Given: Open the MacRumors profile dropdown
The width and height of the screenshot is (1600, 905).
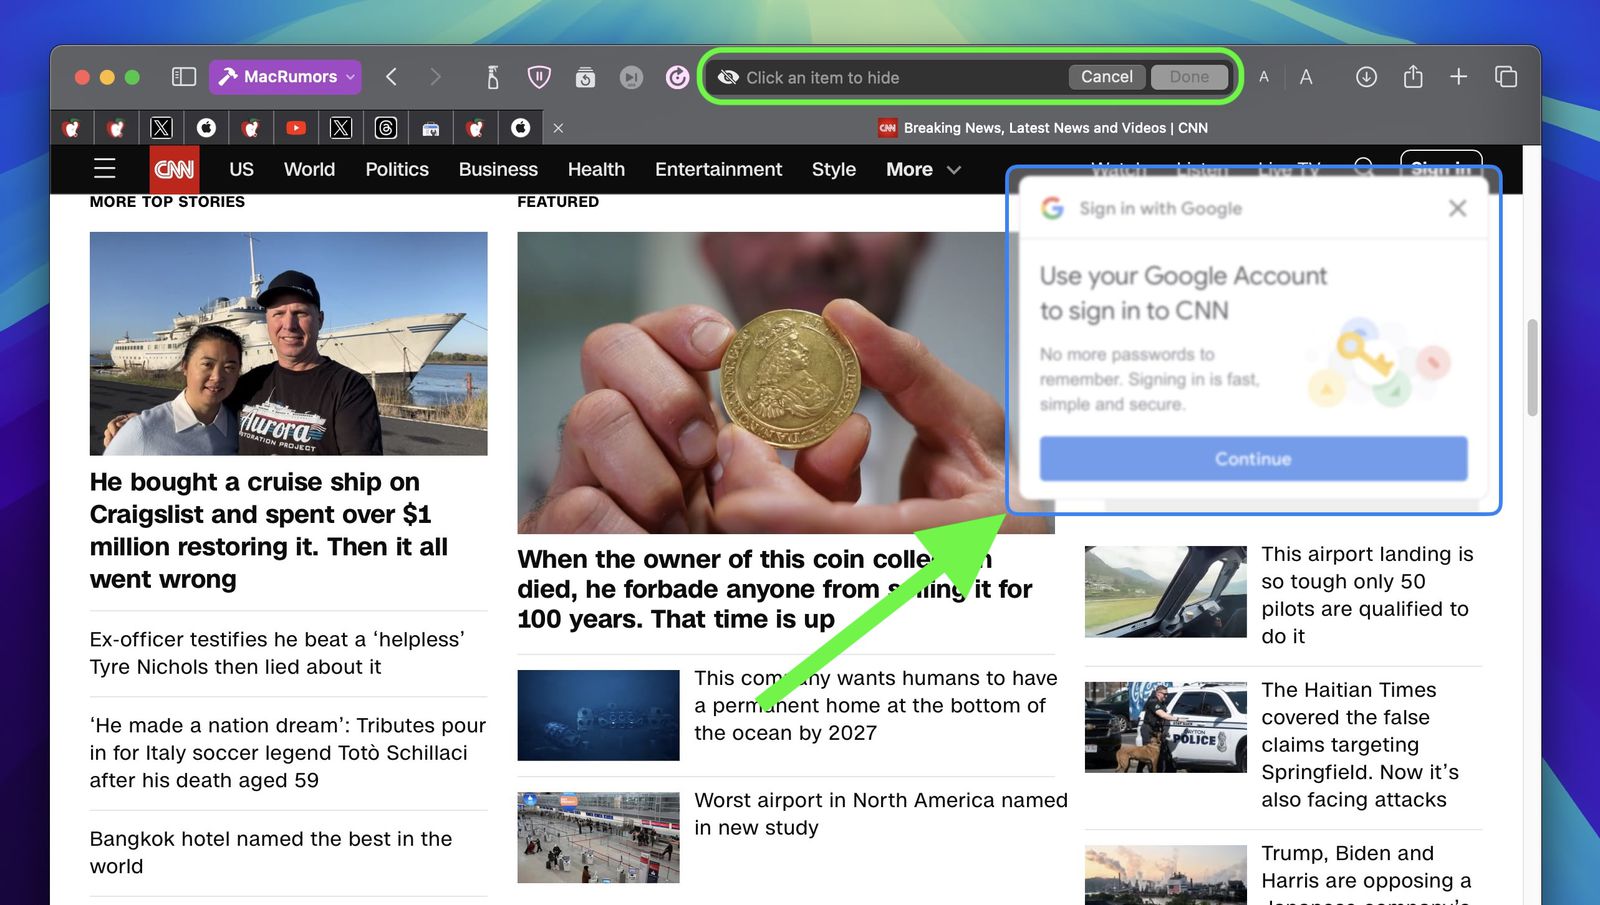Looking at the screenshot, I should [285, 77].
